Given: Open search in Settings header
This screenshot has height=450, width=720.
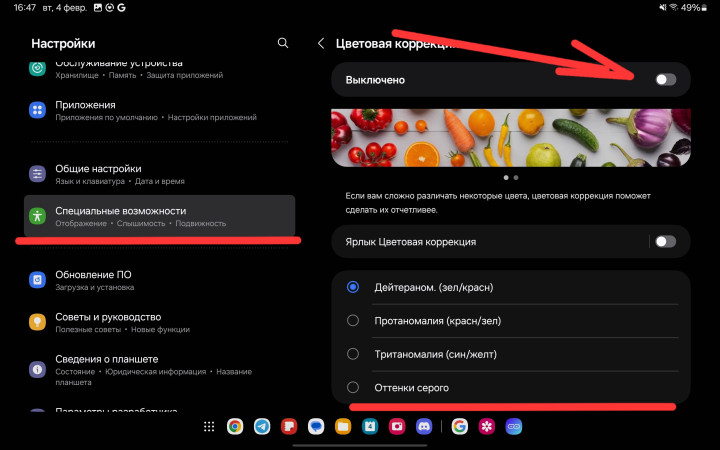Looking at the screenshot, I should (x=283, y=43).
